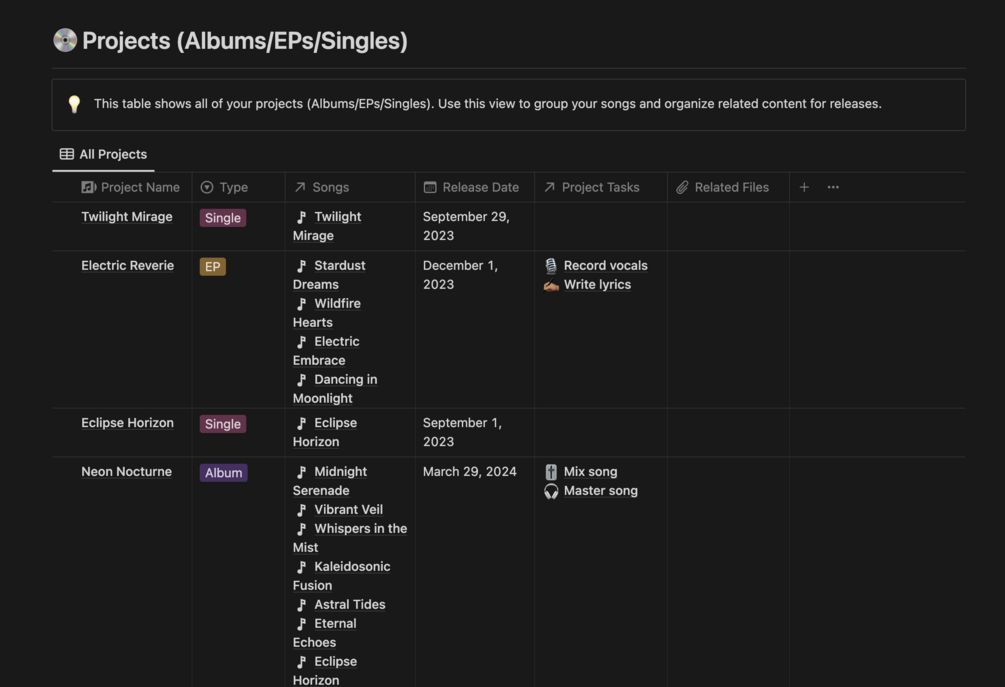
Task: Add a new property with plus icon
Action: point(804,187)
